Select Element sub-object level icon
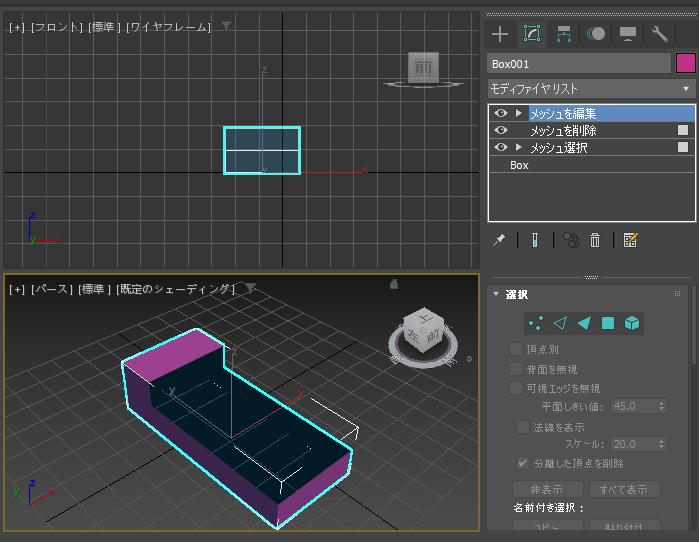This screenshot has height=542, width=699. (x=632, y=323)
